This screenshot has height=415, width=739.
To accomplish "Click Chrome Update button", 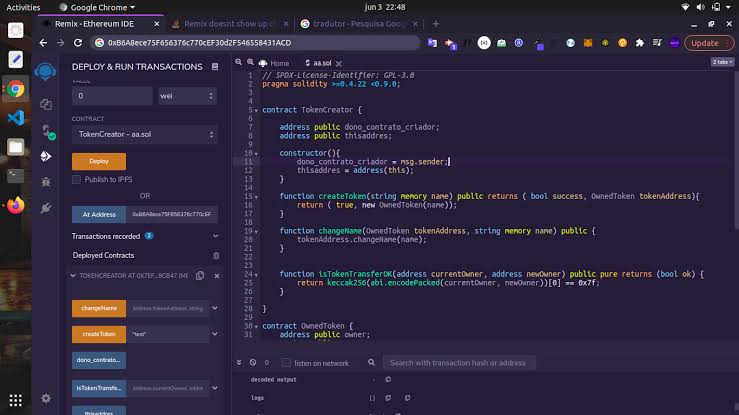I will [708, 43].
